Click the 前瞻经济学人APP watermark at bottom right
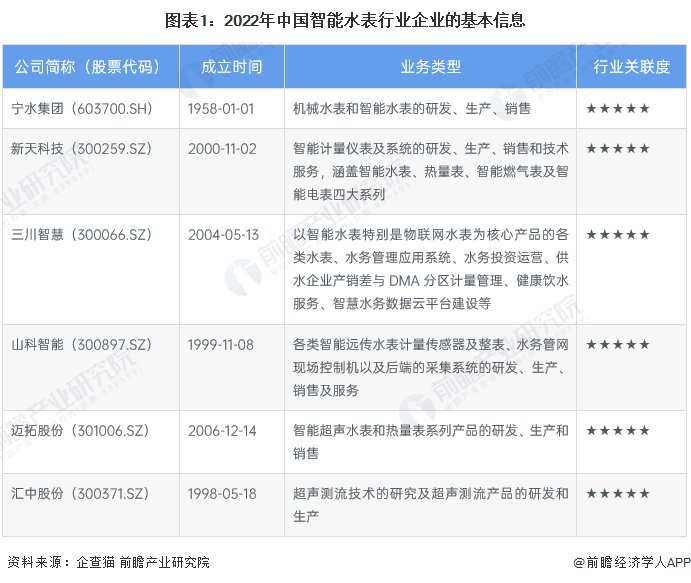This screenshot has height=583, width=691. point(623,563)
